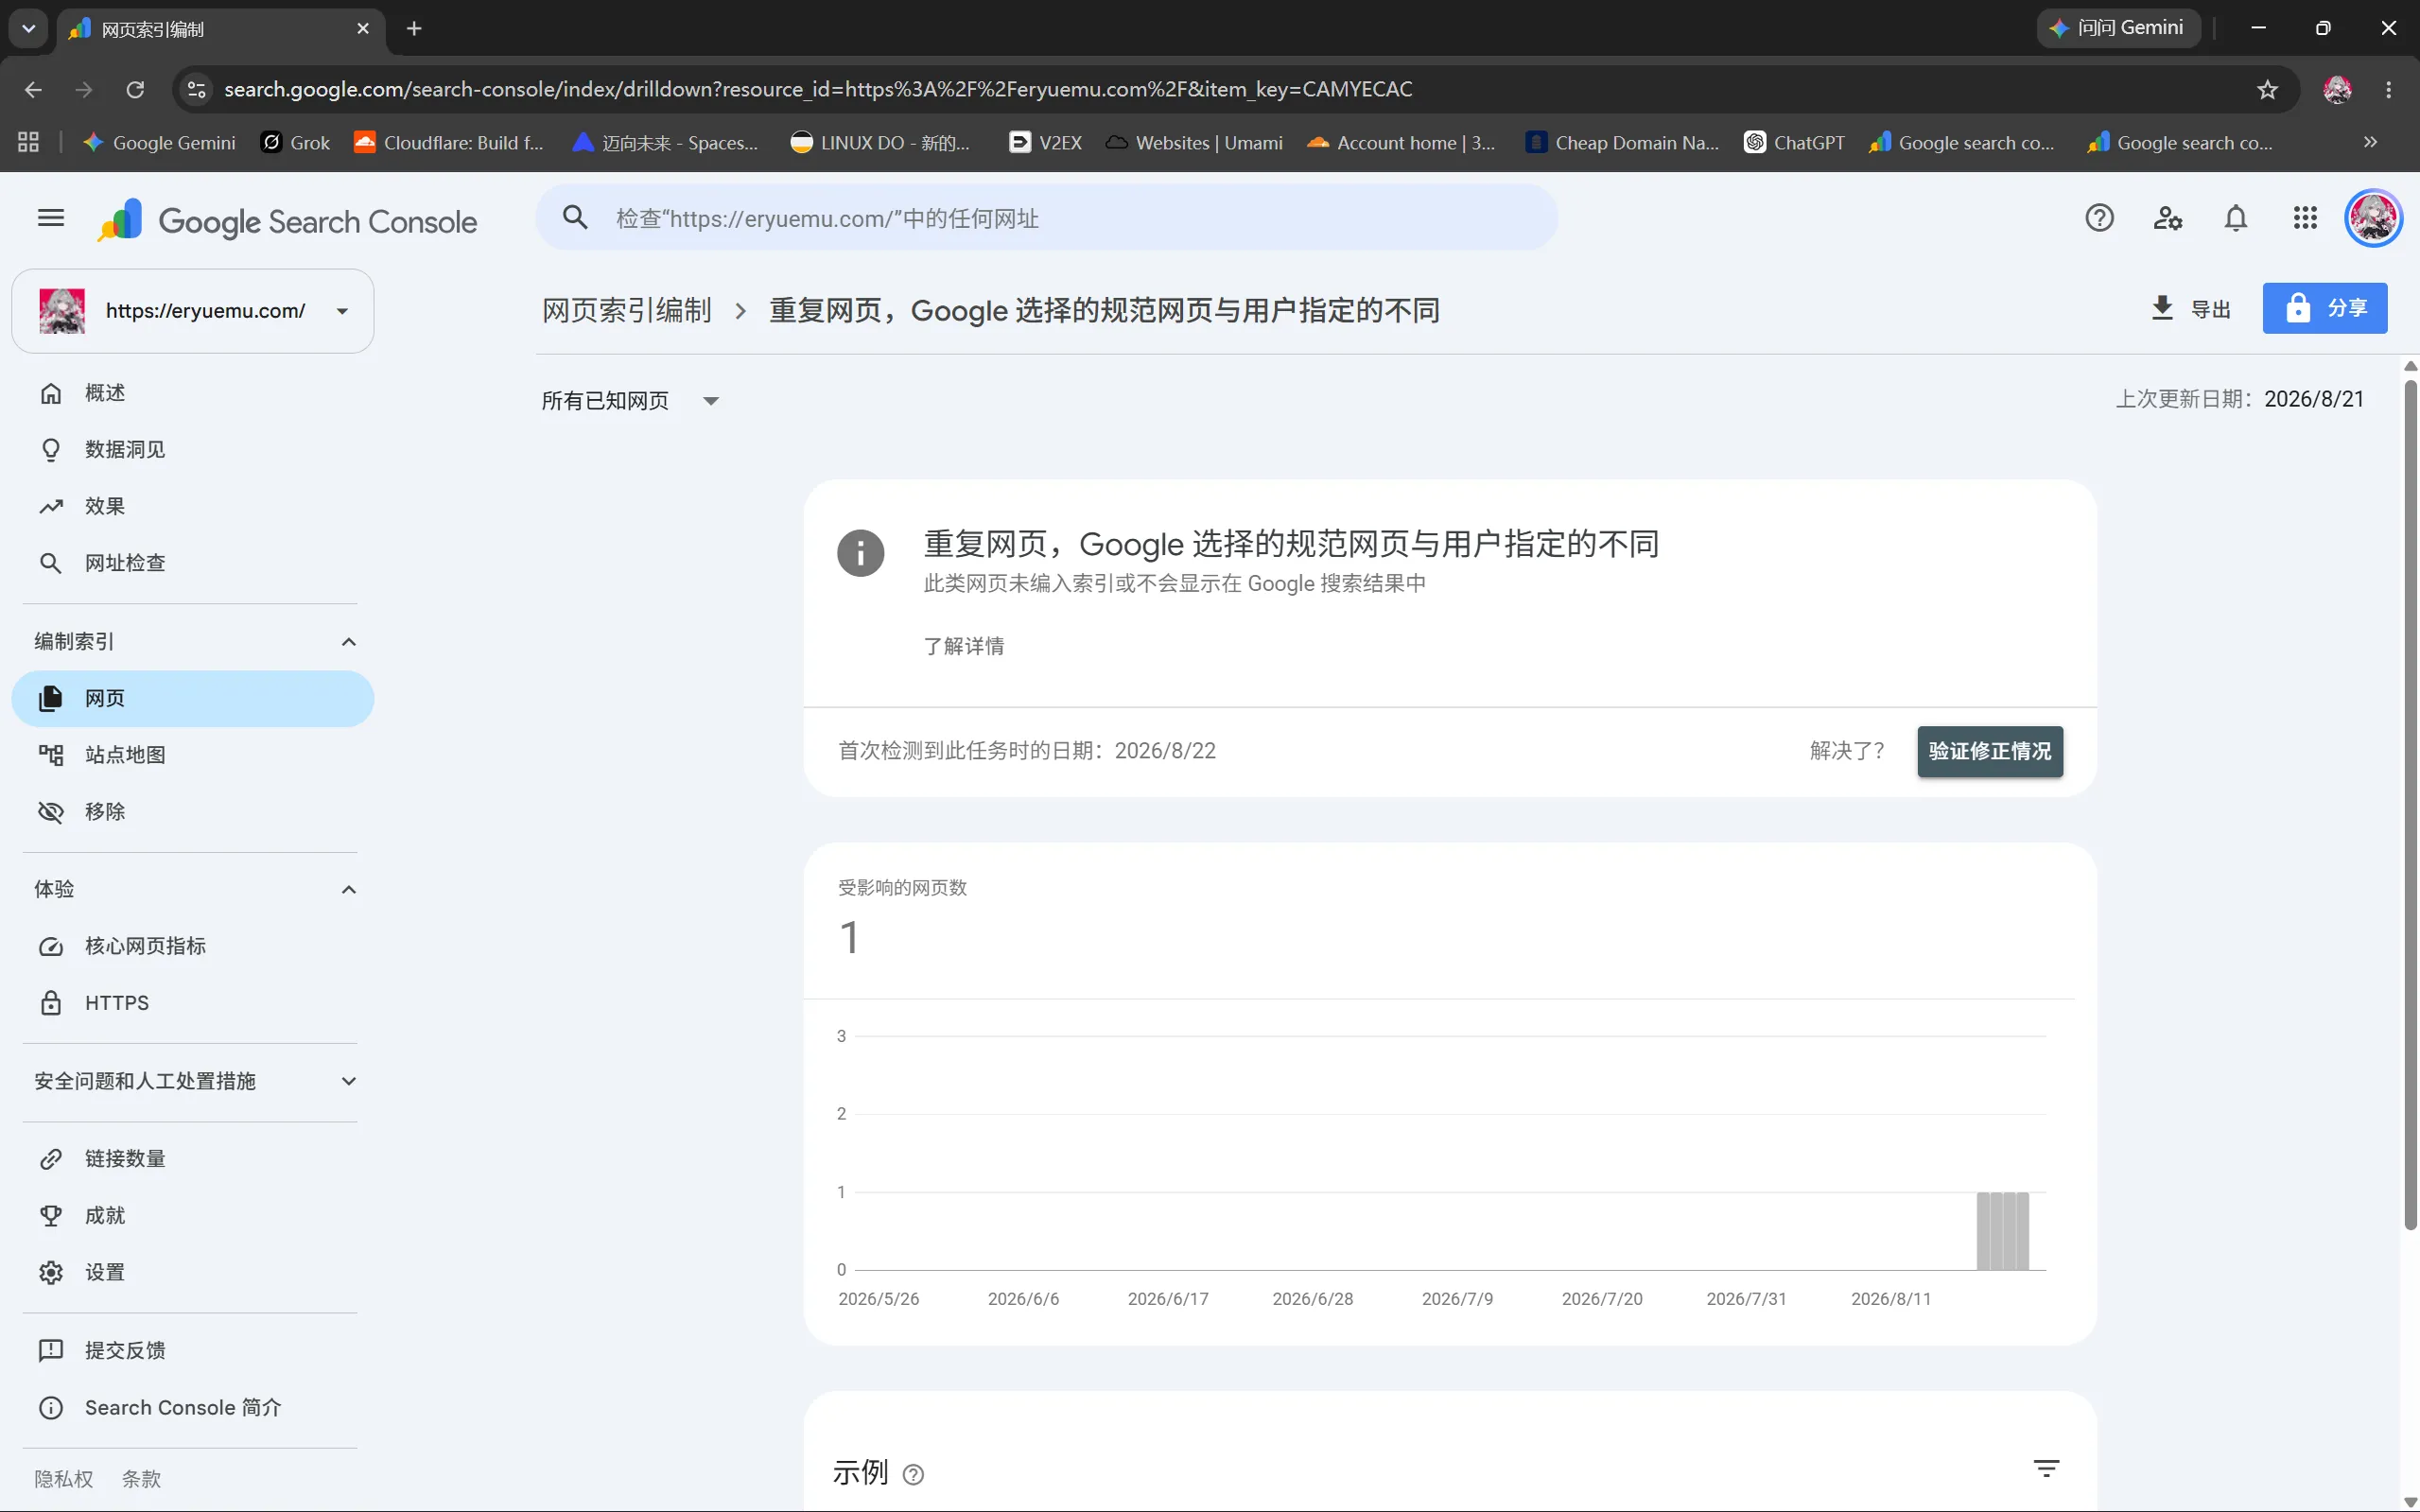Screen dimensions: 2420x1512
Task: Open 数据洞见 in the sidebar
Action: [193, 450]
